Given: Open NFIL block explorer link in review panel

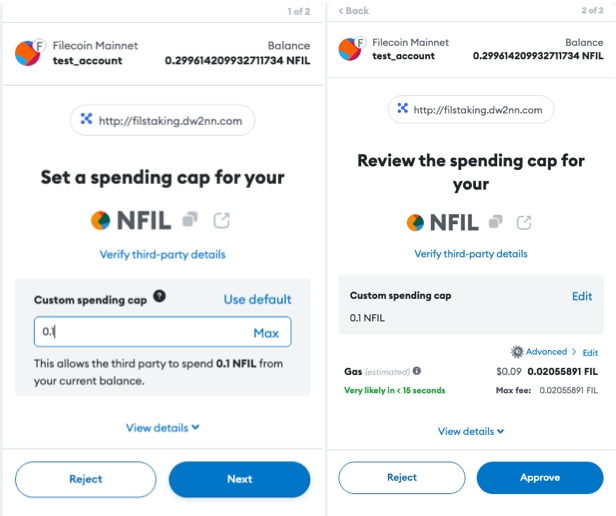Looking at the screenshot, I should tap(523, 222).
